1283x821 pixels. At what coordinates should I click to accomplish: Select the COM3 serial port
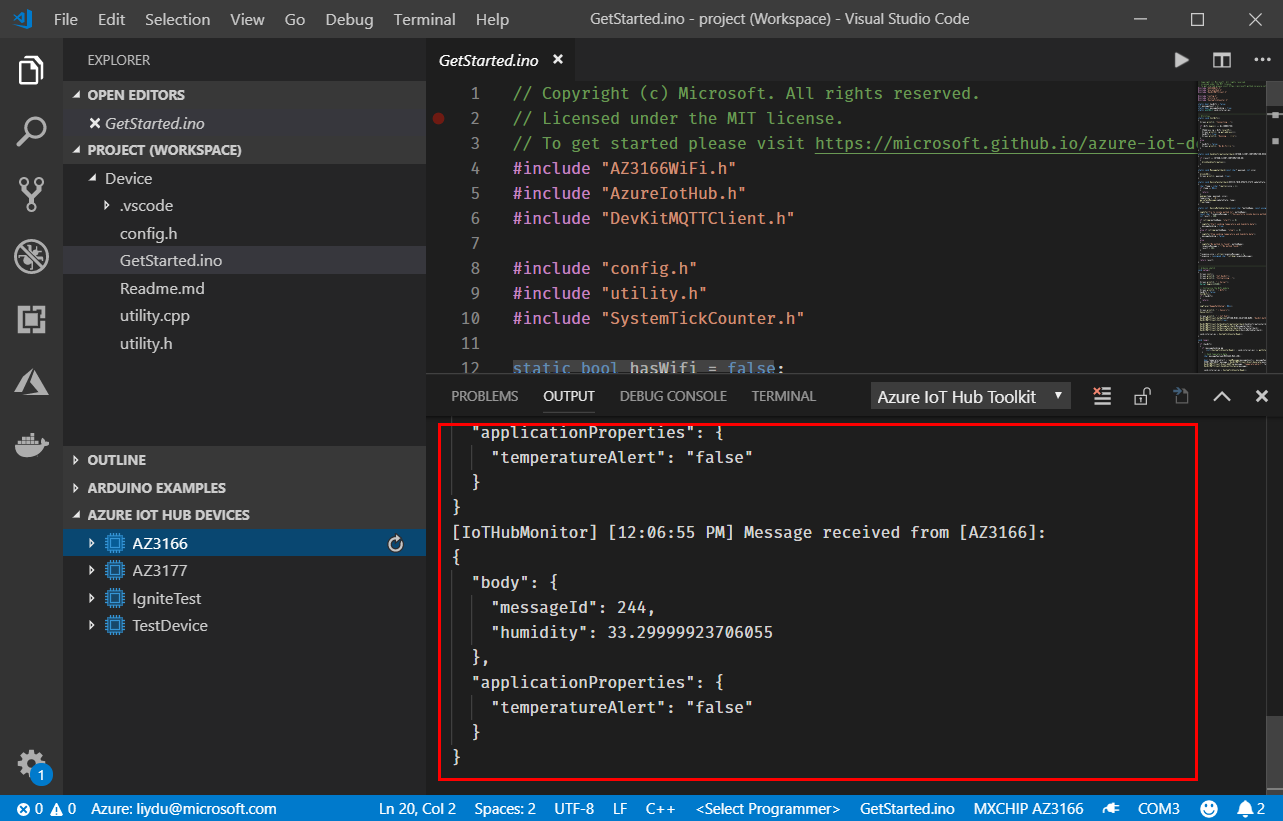[1159, 808]
